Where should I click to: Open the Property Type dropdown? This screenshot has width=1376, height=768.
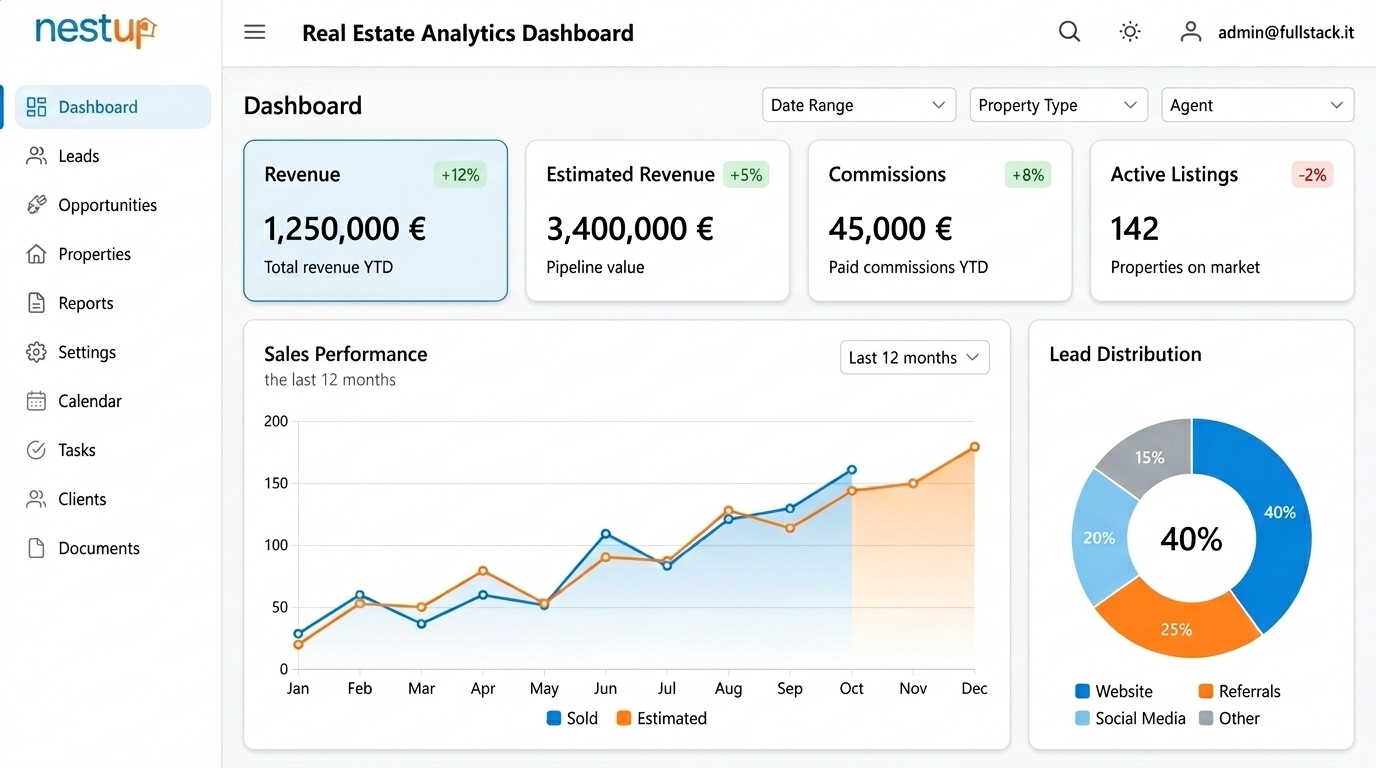coord(1059,105)
